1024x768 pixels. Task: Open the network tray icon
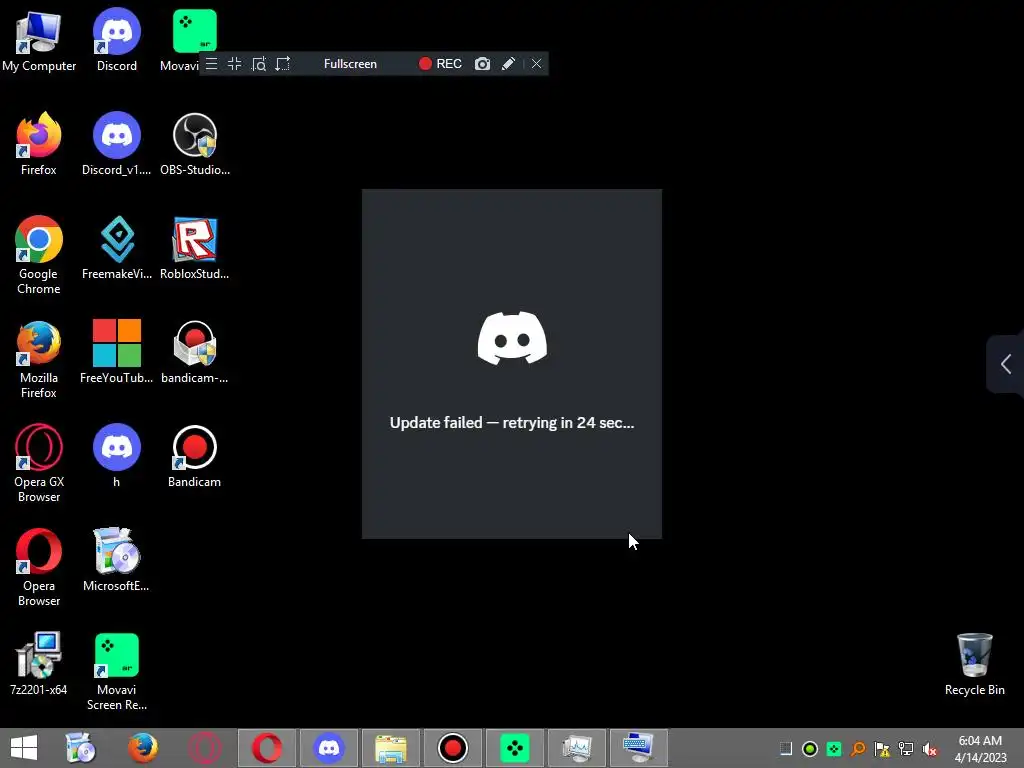click(x=906, y=749)
